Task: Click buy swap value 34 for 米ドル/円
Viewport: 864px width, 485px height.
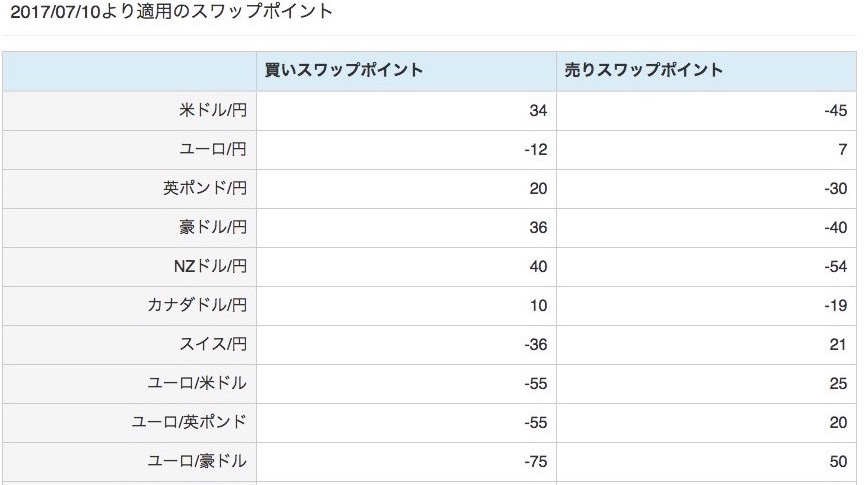Action: [538, 111]
